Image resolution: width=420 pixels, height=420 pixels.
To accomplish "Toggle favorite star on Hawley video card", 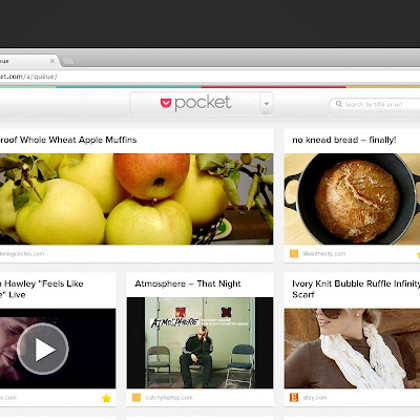I will coord(106,398).
